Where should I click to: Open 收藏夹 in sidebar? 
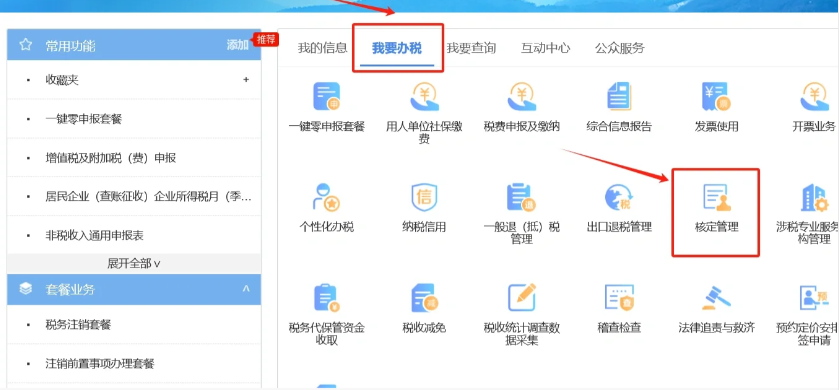coord(63,80)
